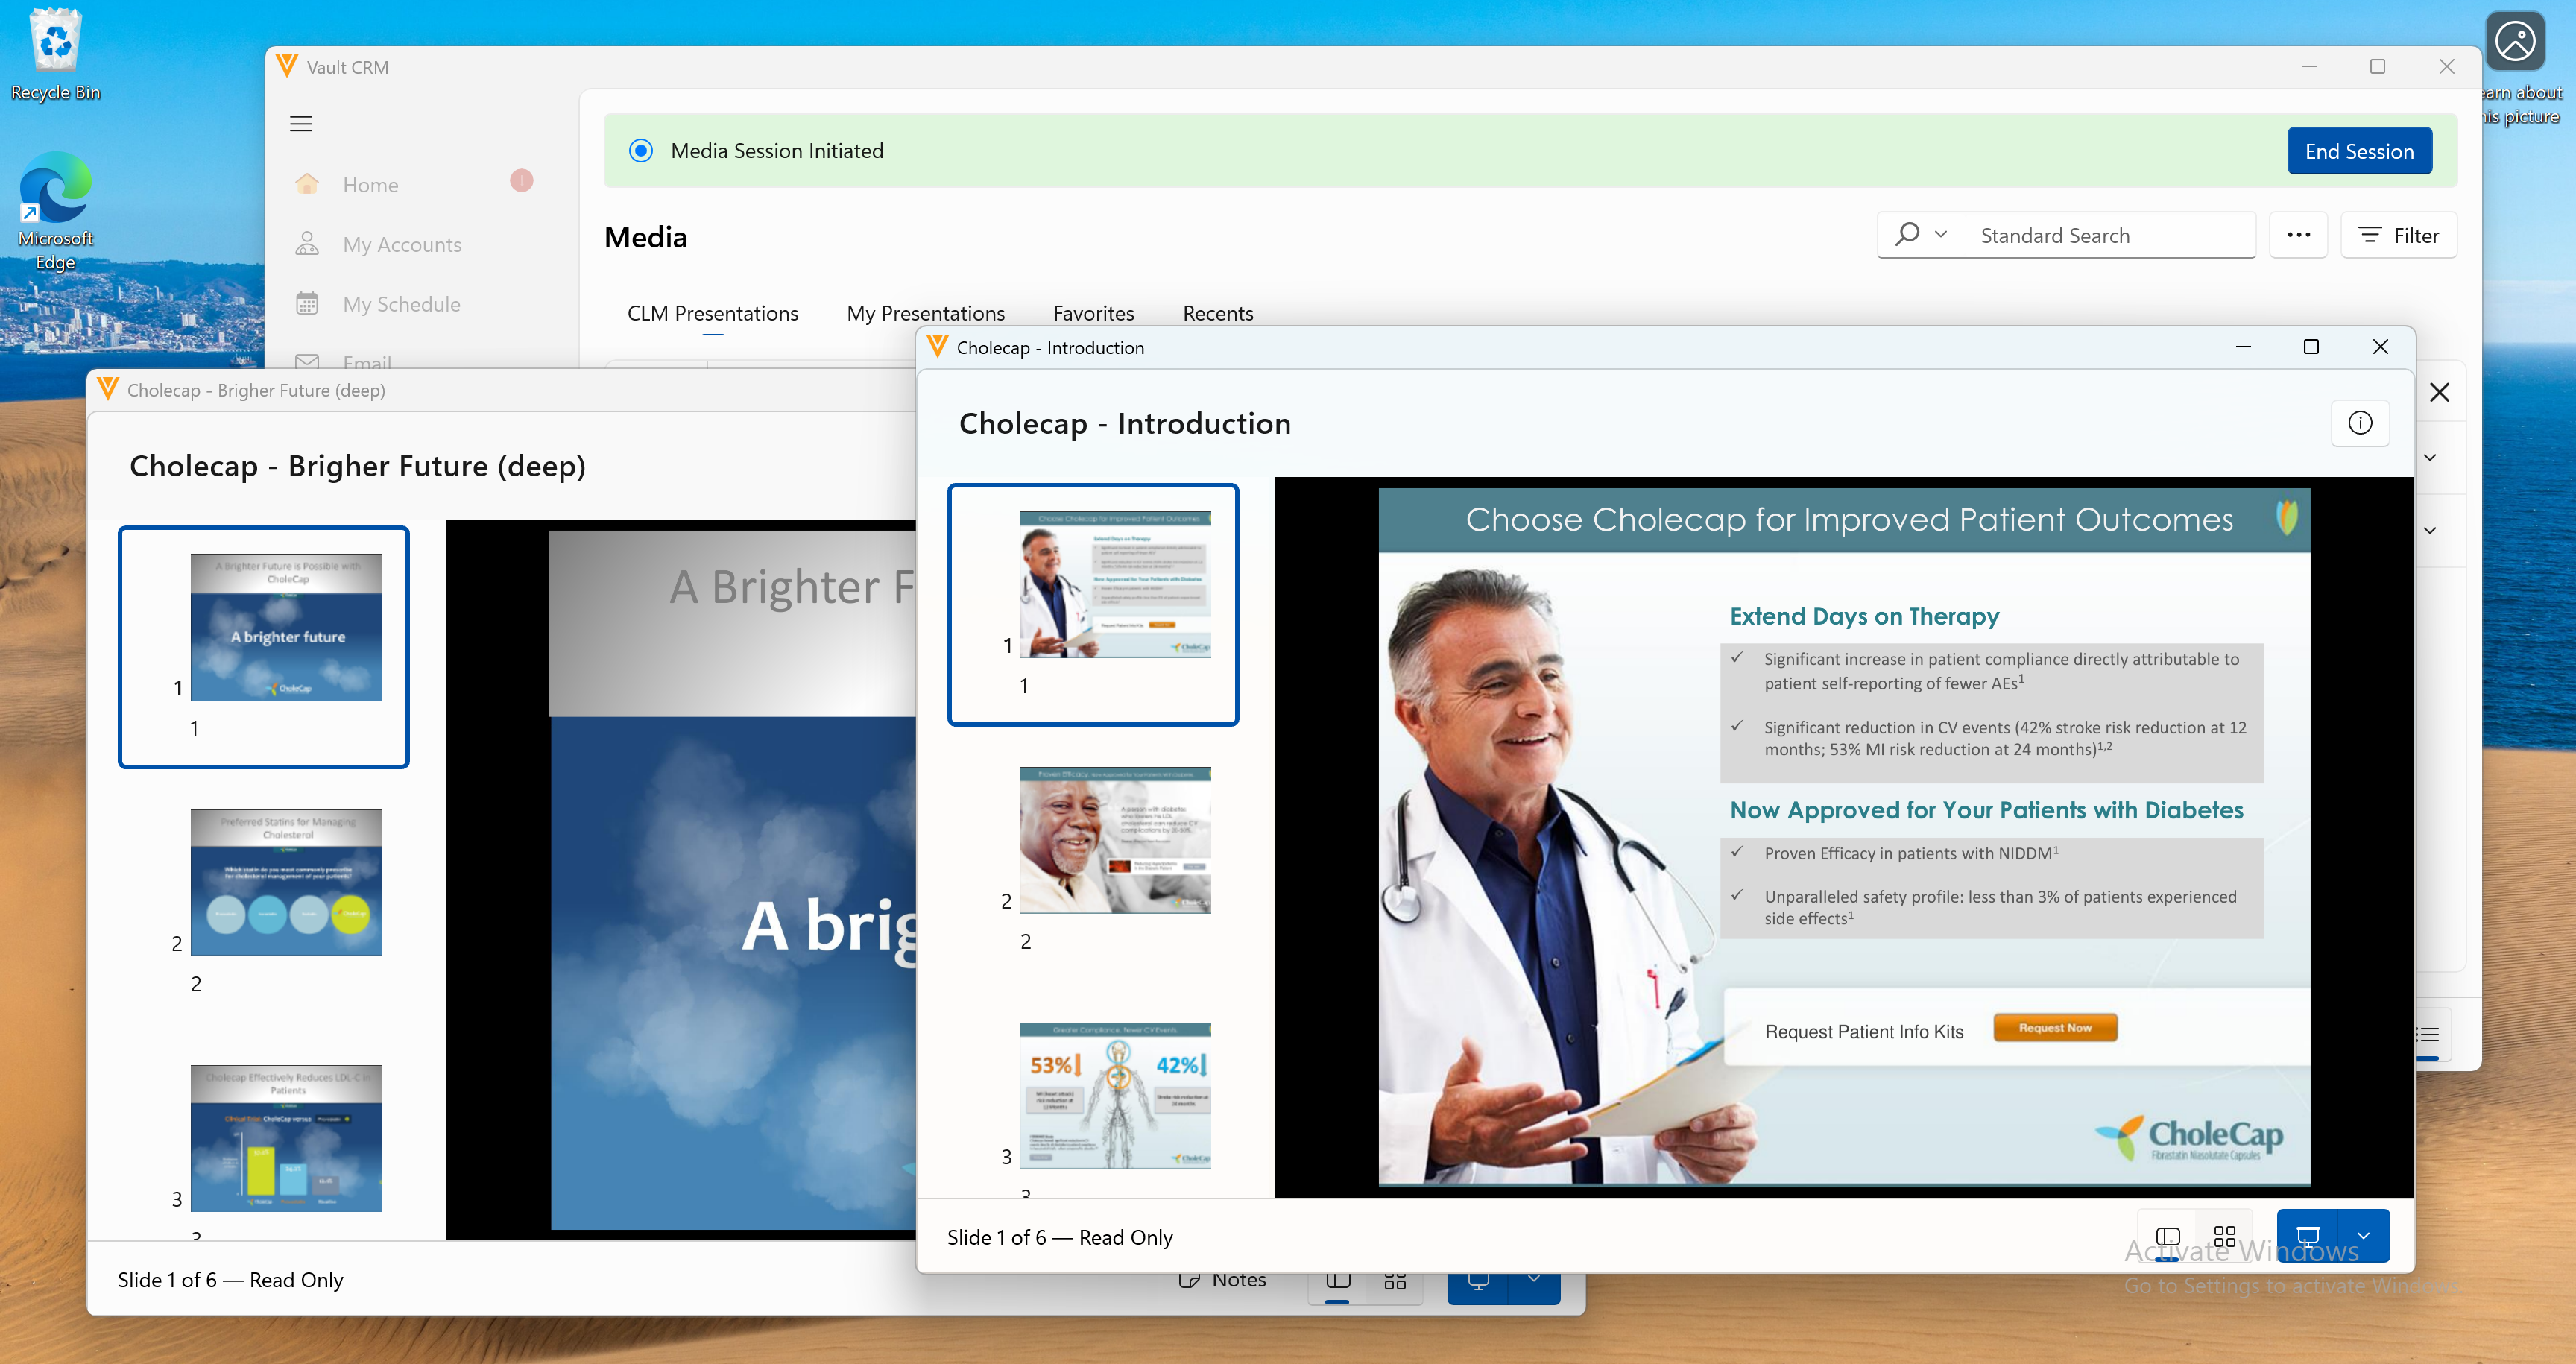Open My Schedule calendar in sidebar
Viewport: 2576px width, 1364px height.
401,304
